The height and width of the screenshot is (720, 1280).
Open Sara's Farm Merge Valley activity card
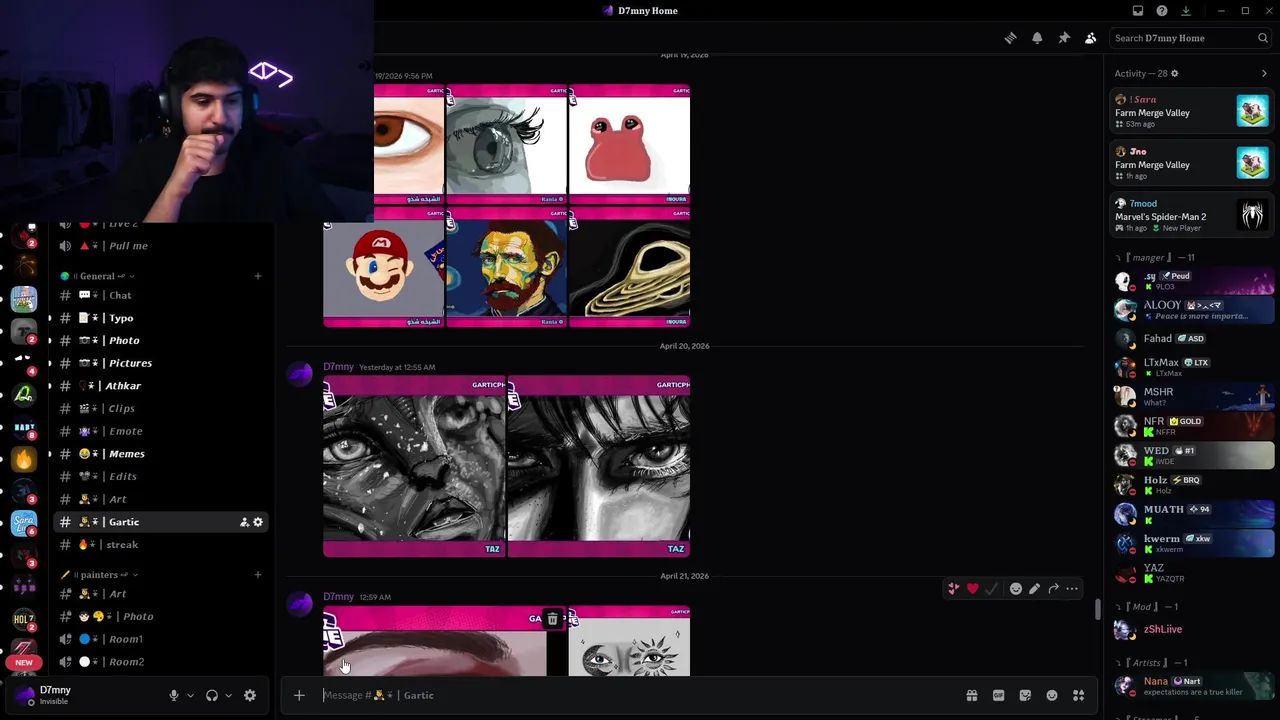click(x=1192, y=111)
